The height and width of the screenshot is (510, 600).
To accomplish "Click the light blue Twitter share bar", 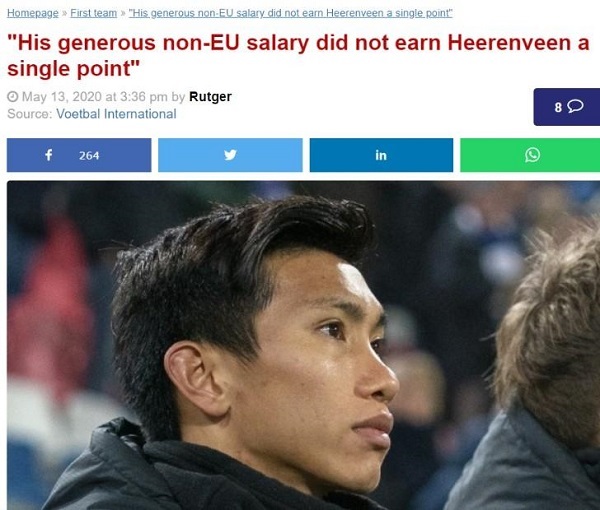I will click(x=230, y=155).
